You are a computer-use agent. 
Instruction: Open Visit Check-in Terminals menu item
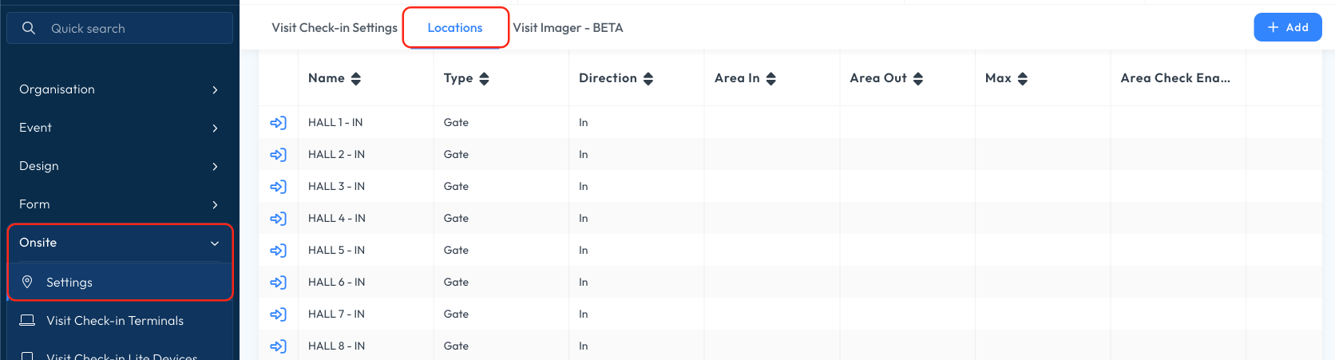click(120, 321)
